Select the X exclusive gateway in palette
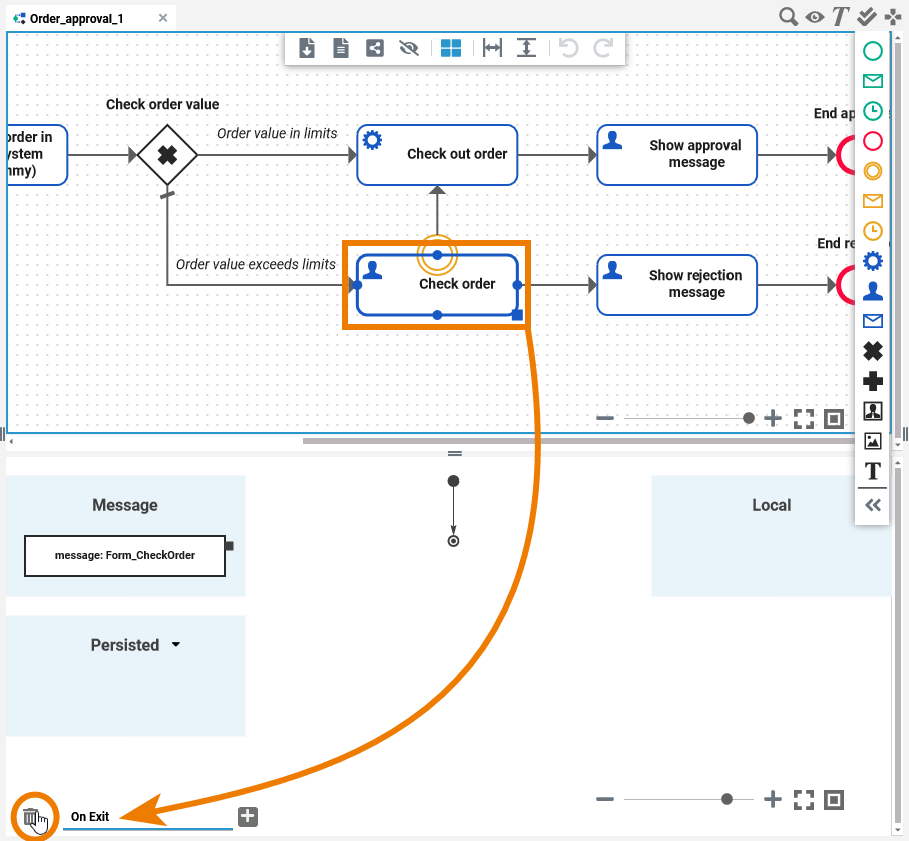Viewport: 909px width, 841px height. [x=873, y=351]
